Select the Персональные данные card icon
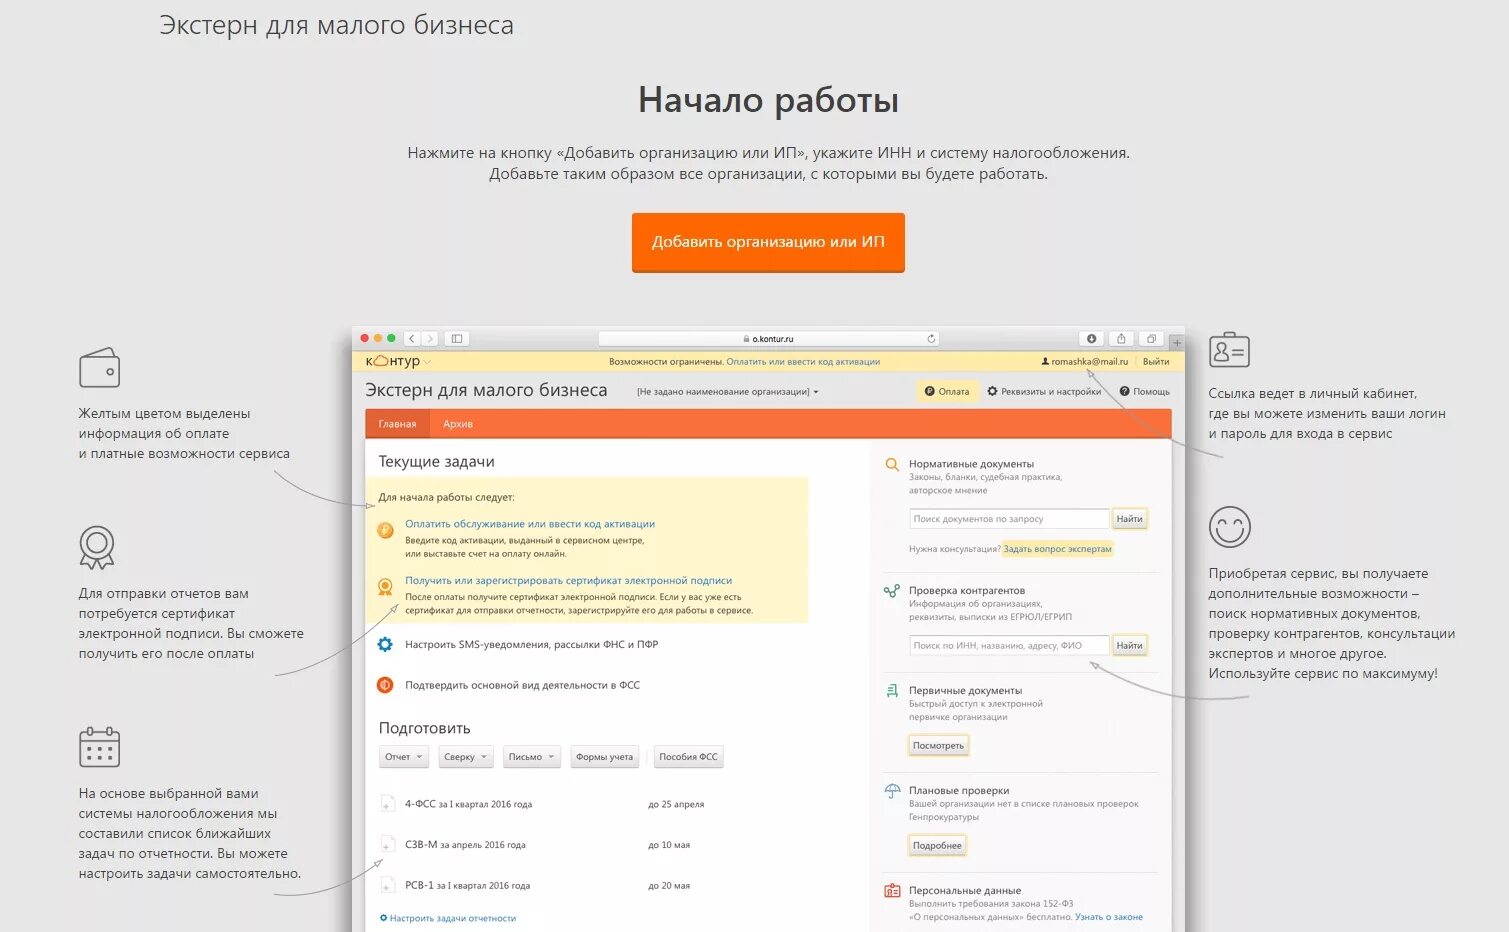This screenshot has height=932, width=1509. coord(891,890)
